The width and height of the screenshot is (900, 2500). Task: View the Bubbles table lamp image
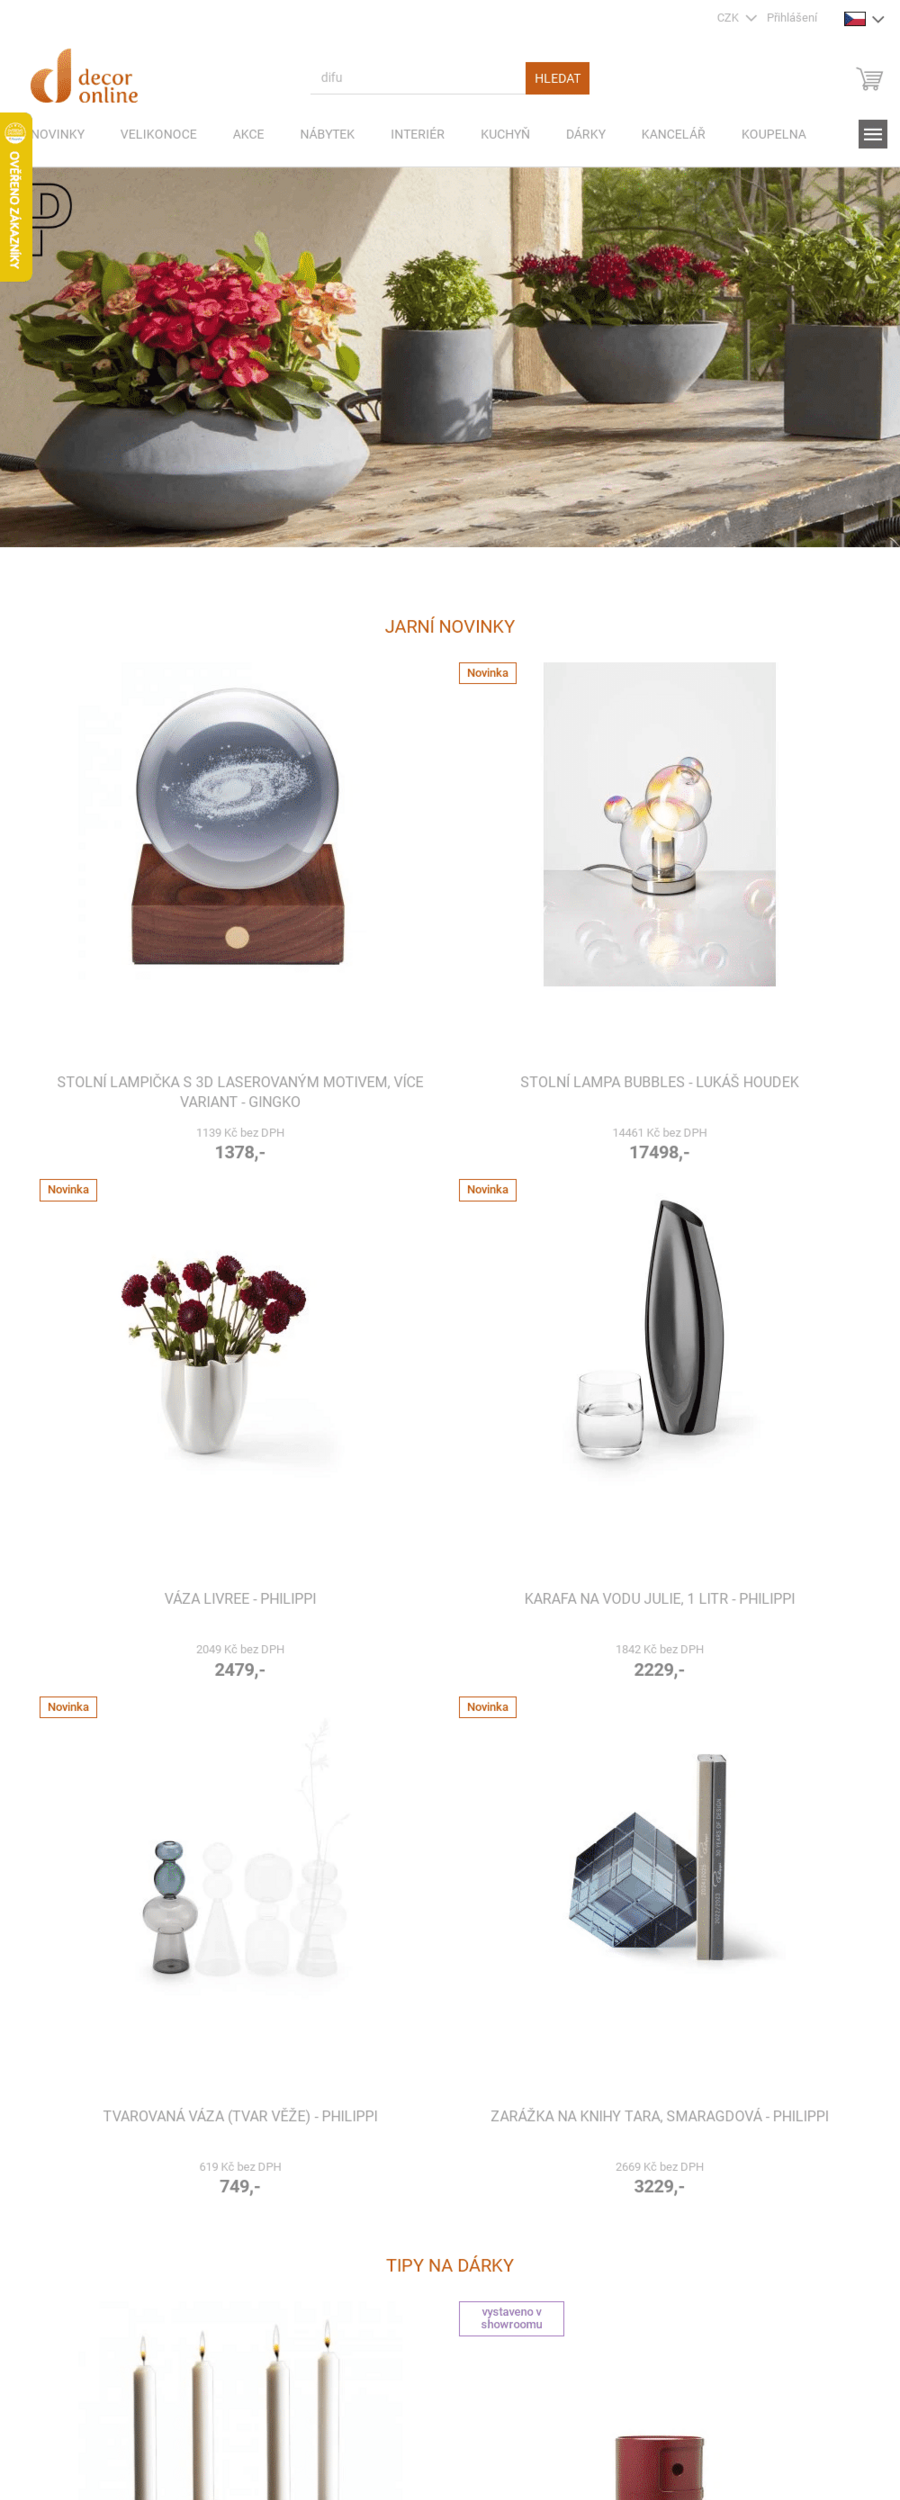click(659, 824)
